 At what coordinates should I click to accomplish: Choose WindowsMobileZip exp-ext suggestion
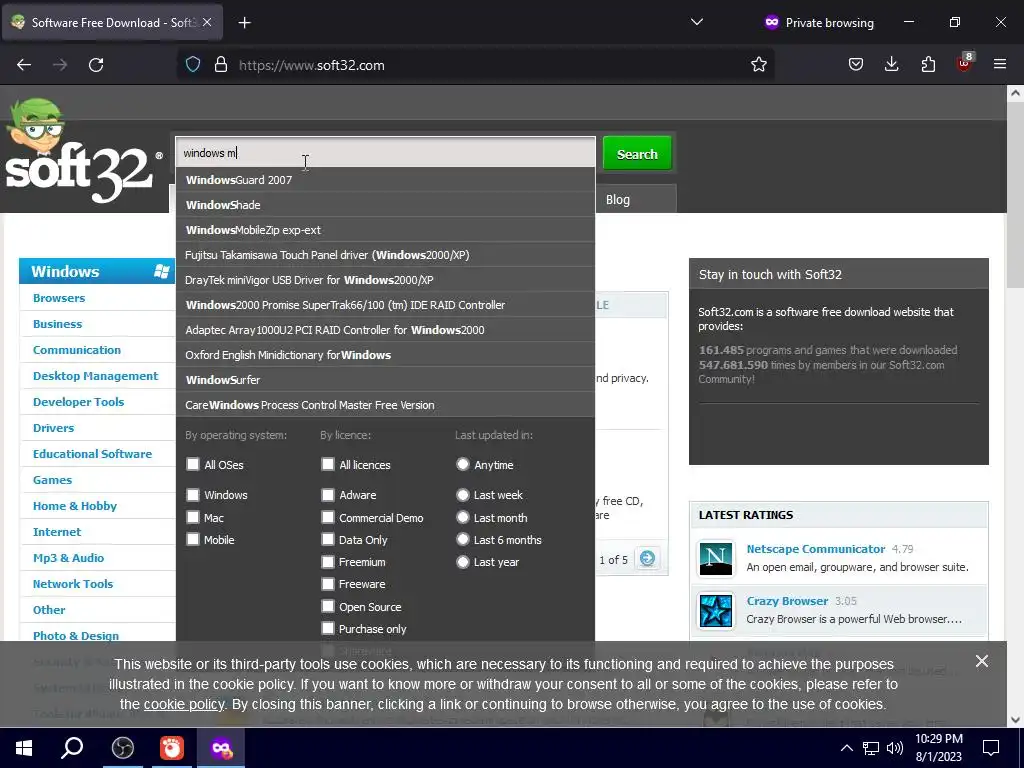(385, 230)
